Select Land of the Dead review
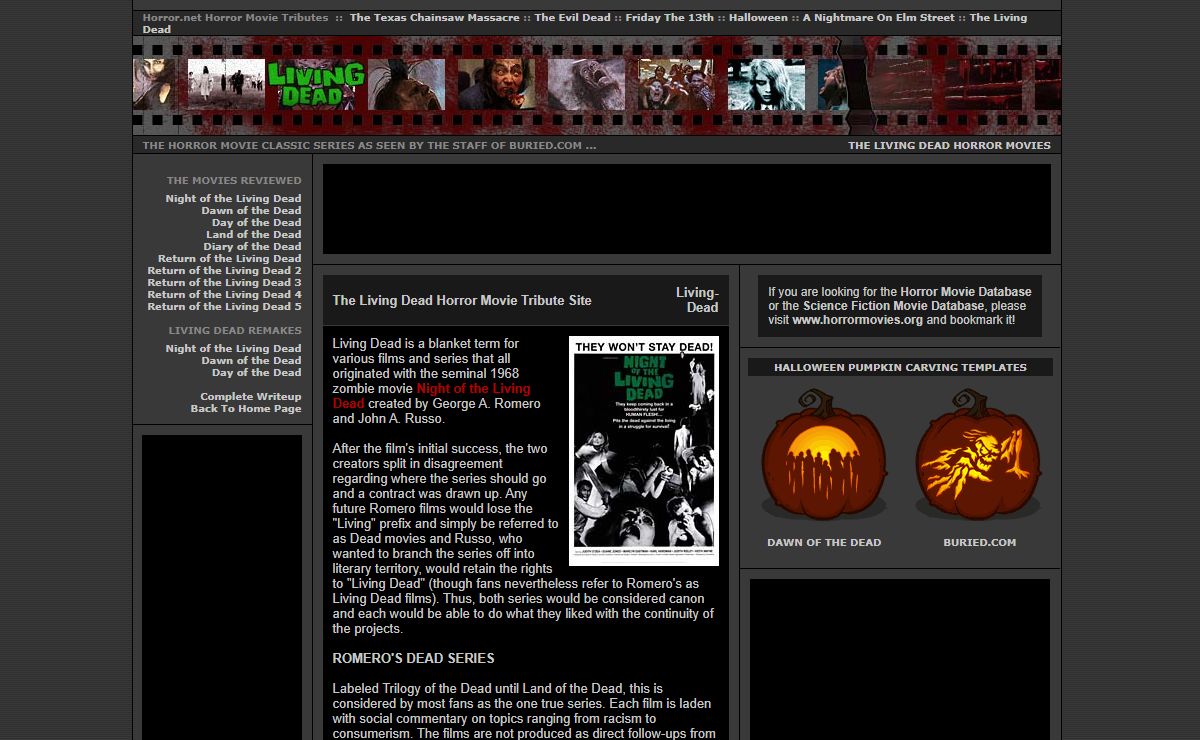 (x=253, y=235)
